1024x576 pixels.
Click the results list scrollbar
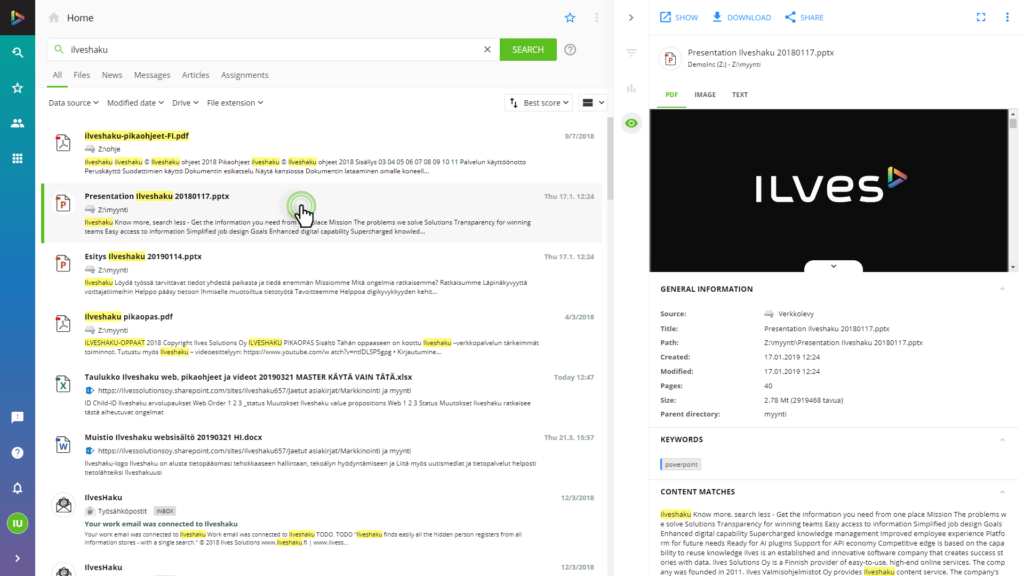(x=610, y=158)
